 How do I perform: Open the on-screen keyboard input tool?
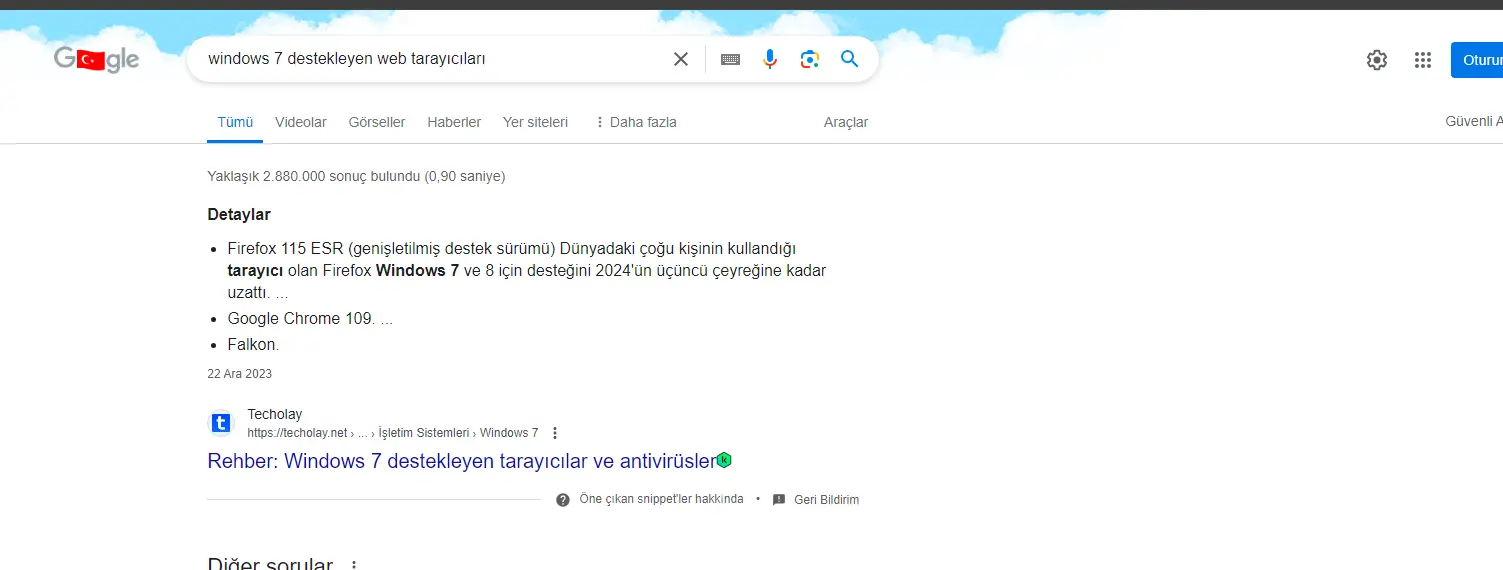730,59
